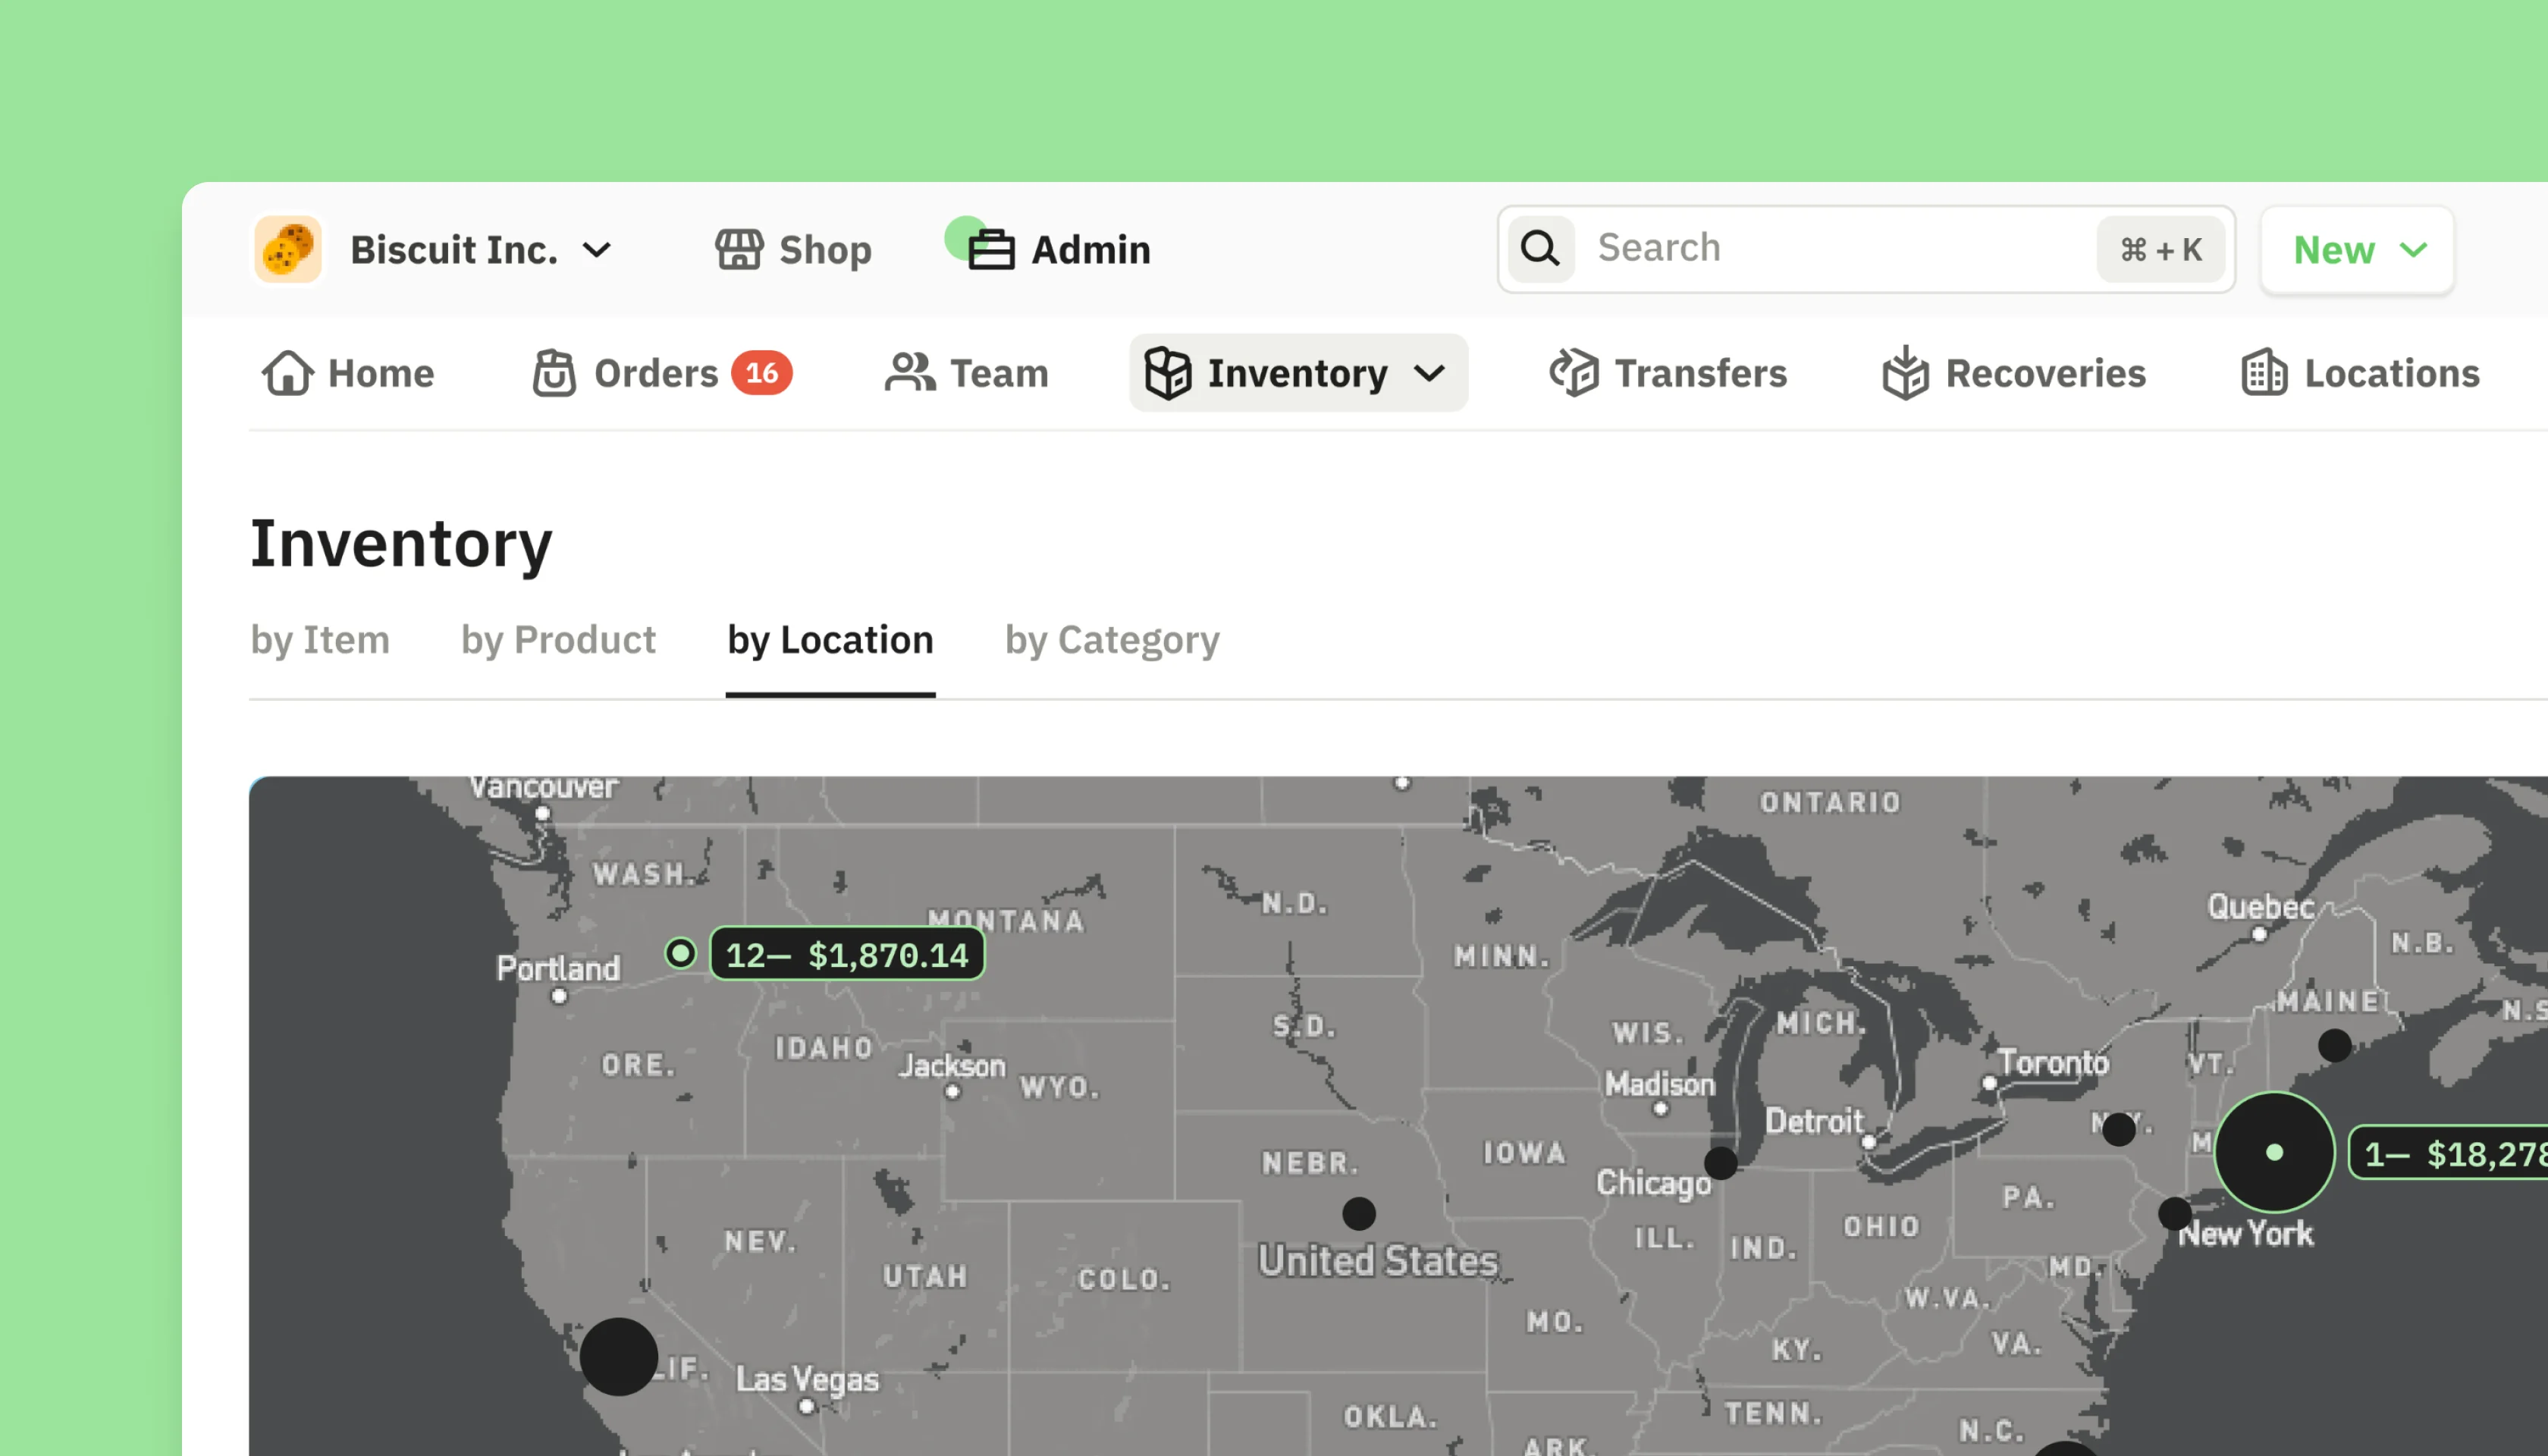Open the New dropdown button
This screenshot has height=1456, width=2548.
pyautogui.click(x=2357, y=250)
